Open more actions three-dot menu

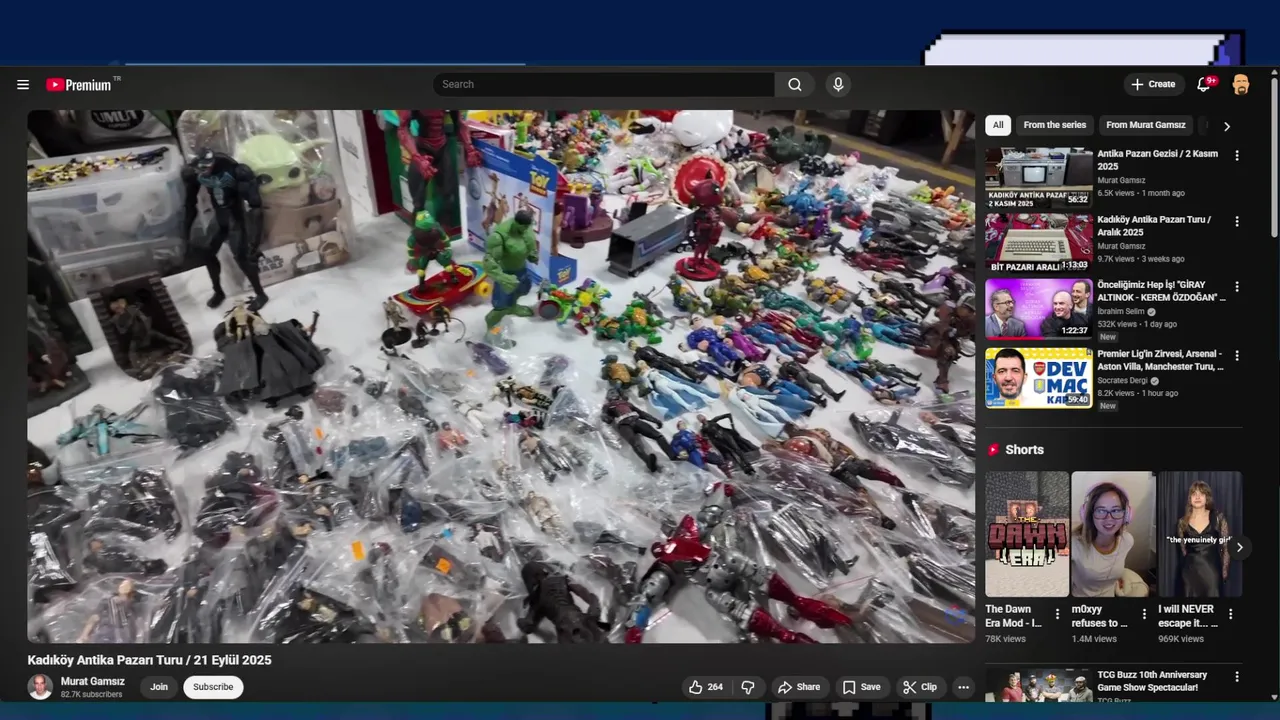tap(963, 687)
